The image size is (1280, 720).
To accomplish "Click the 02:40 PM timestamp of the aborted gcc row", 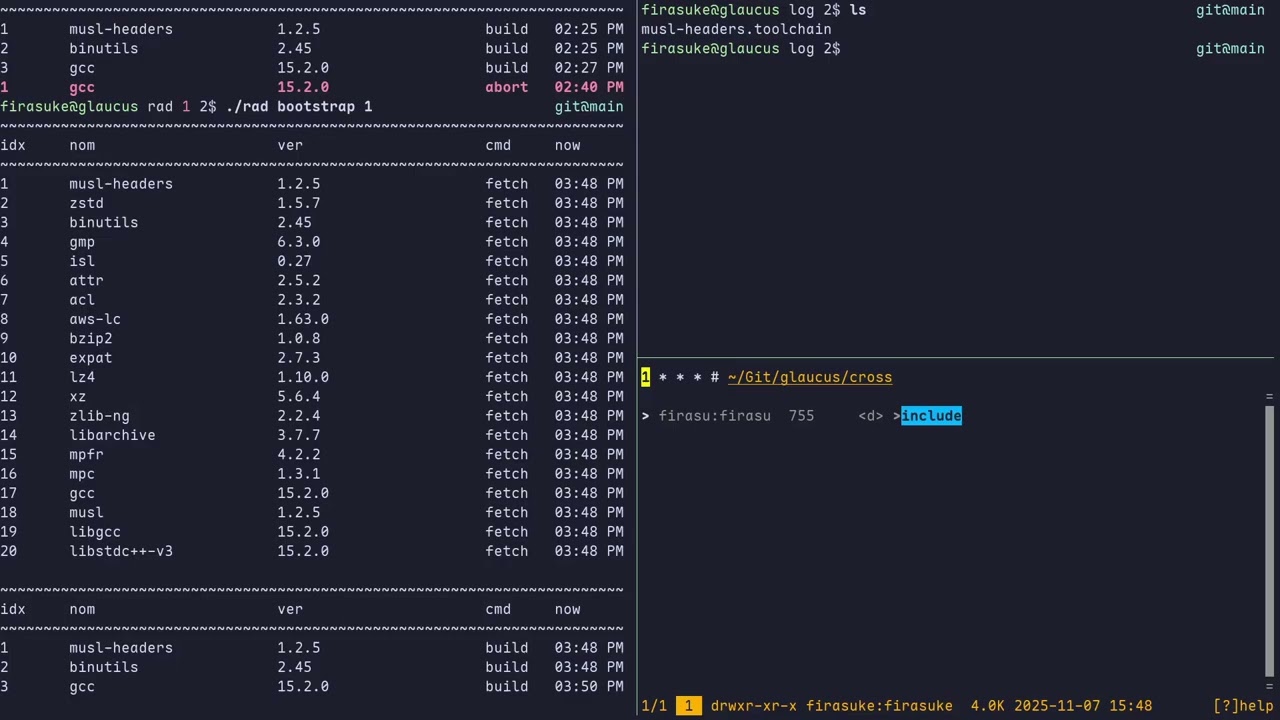I will point(589,87).
